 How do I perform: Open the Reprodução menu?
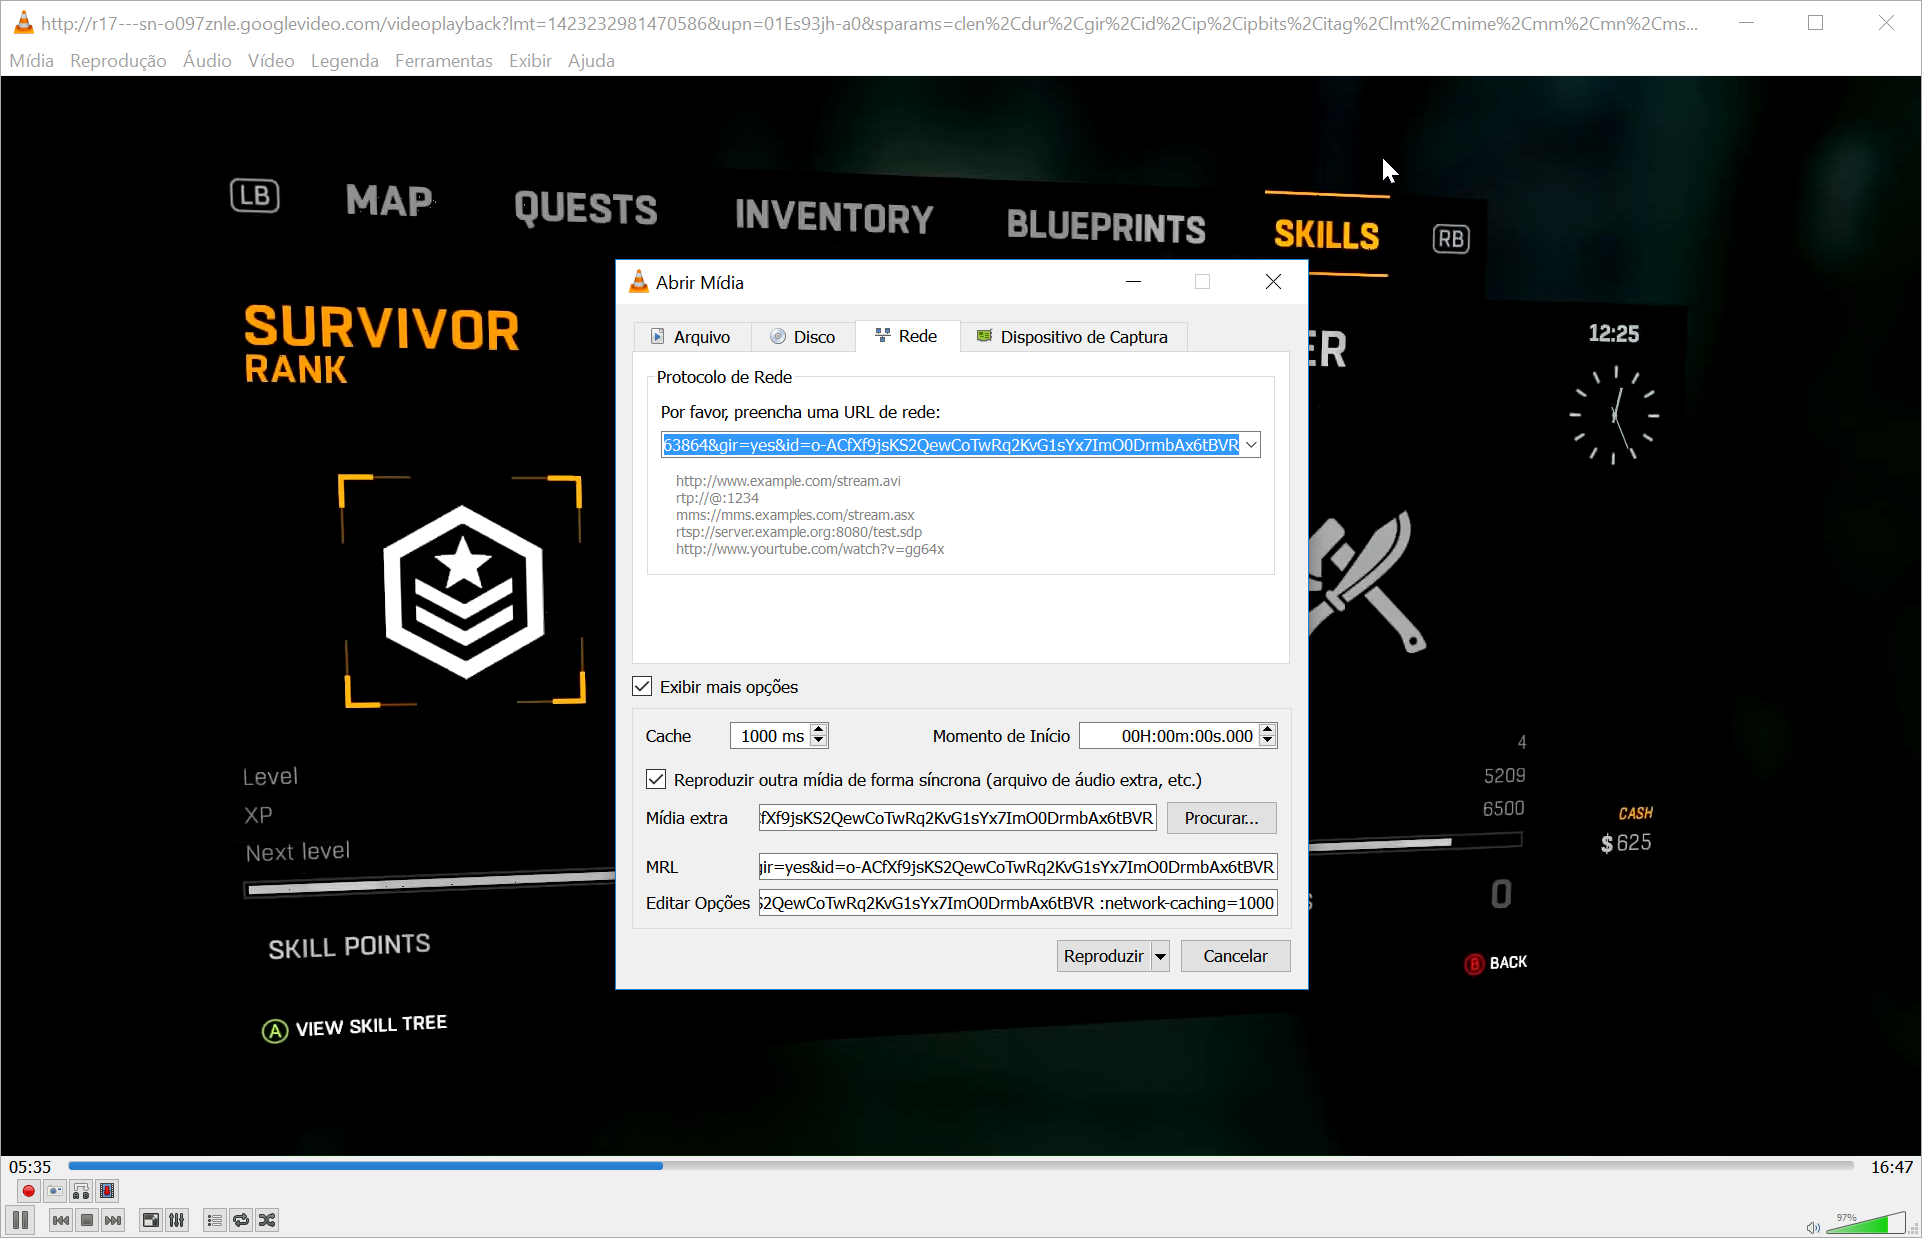(118, 61)
